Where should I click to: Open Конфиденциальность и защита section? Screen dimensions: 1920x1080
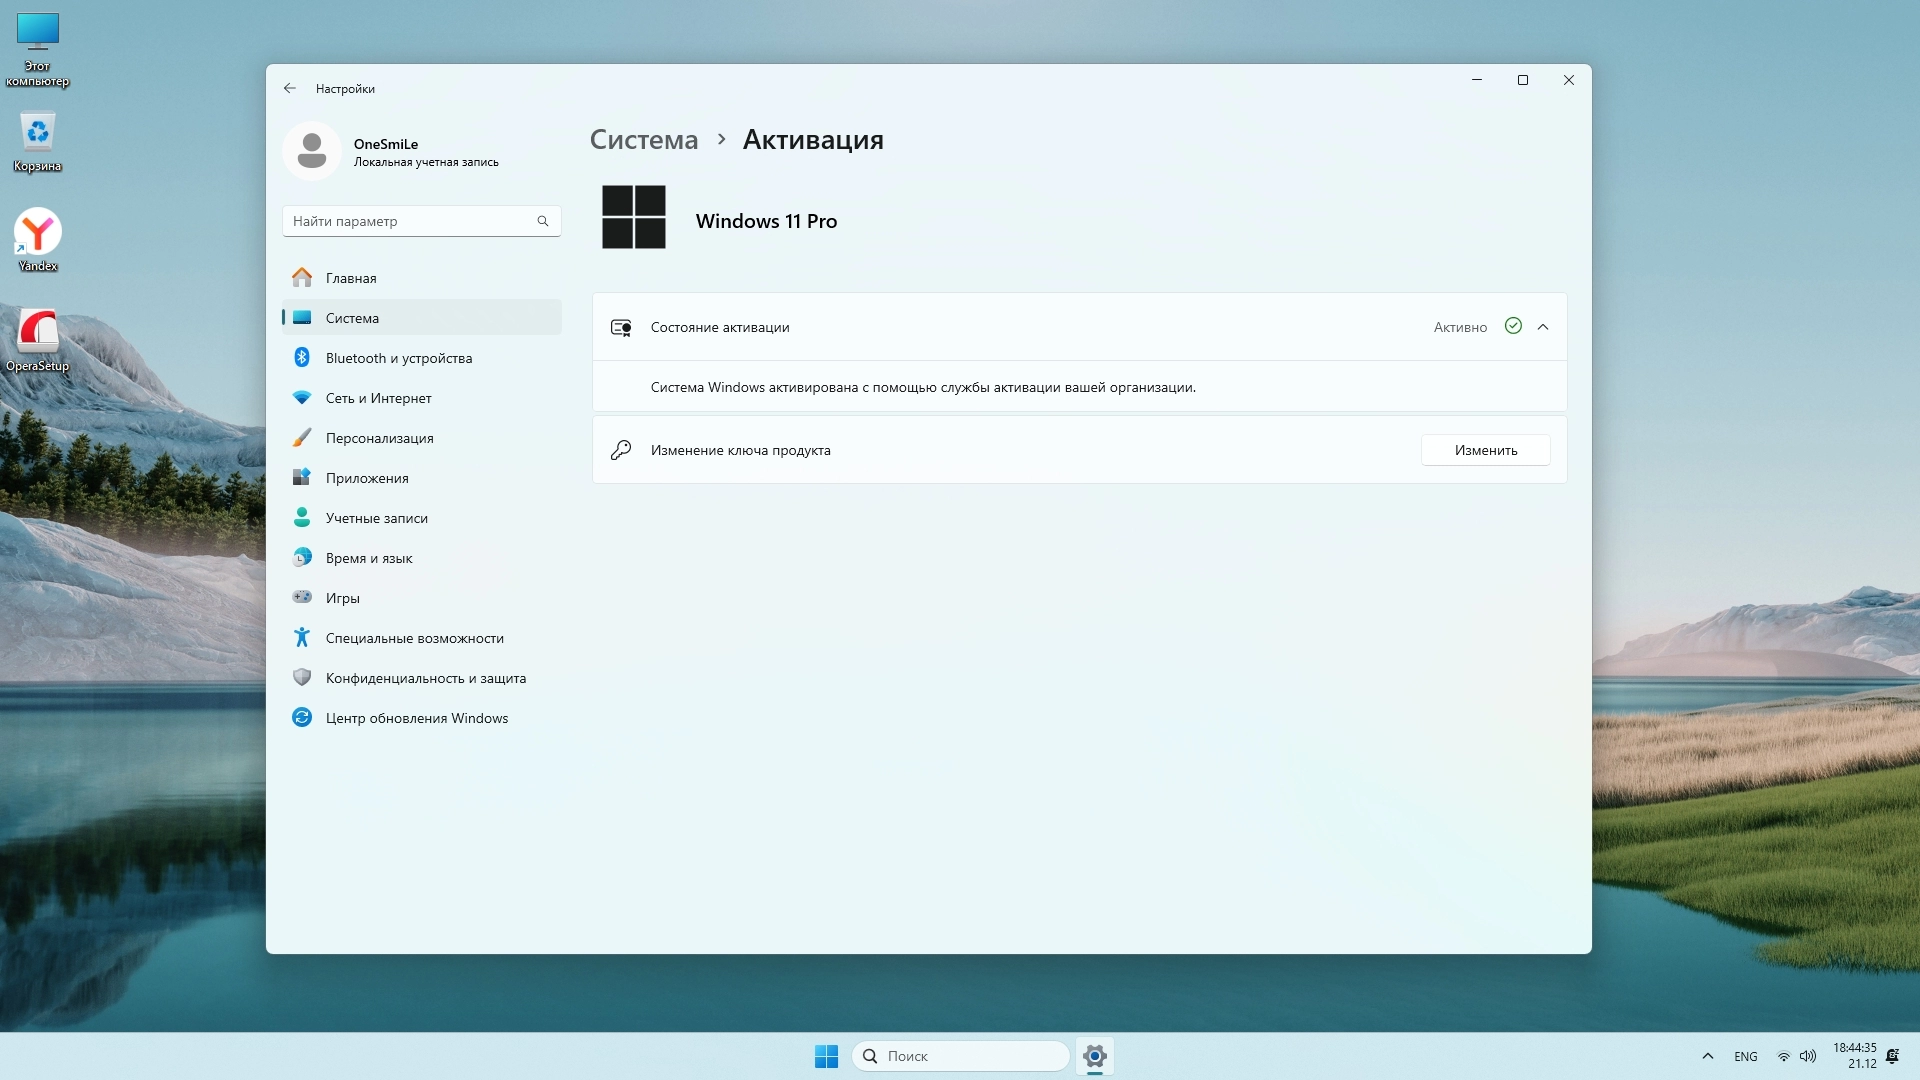425,678
